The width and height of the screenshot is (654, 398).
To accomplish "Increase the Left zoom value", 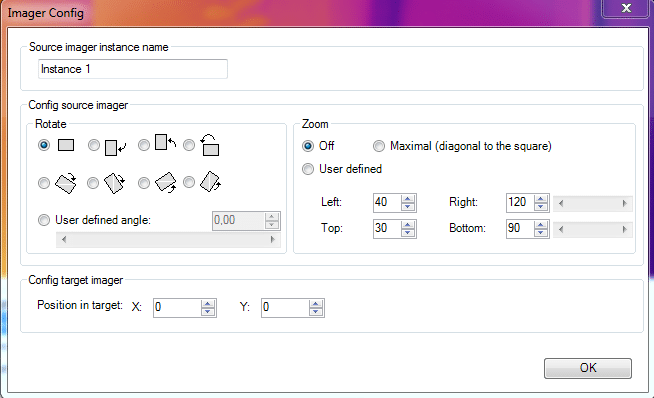I will (407, 199).
